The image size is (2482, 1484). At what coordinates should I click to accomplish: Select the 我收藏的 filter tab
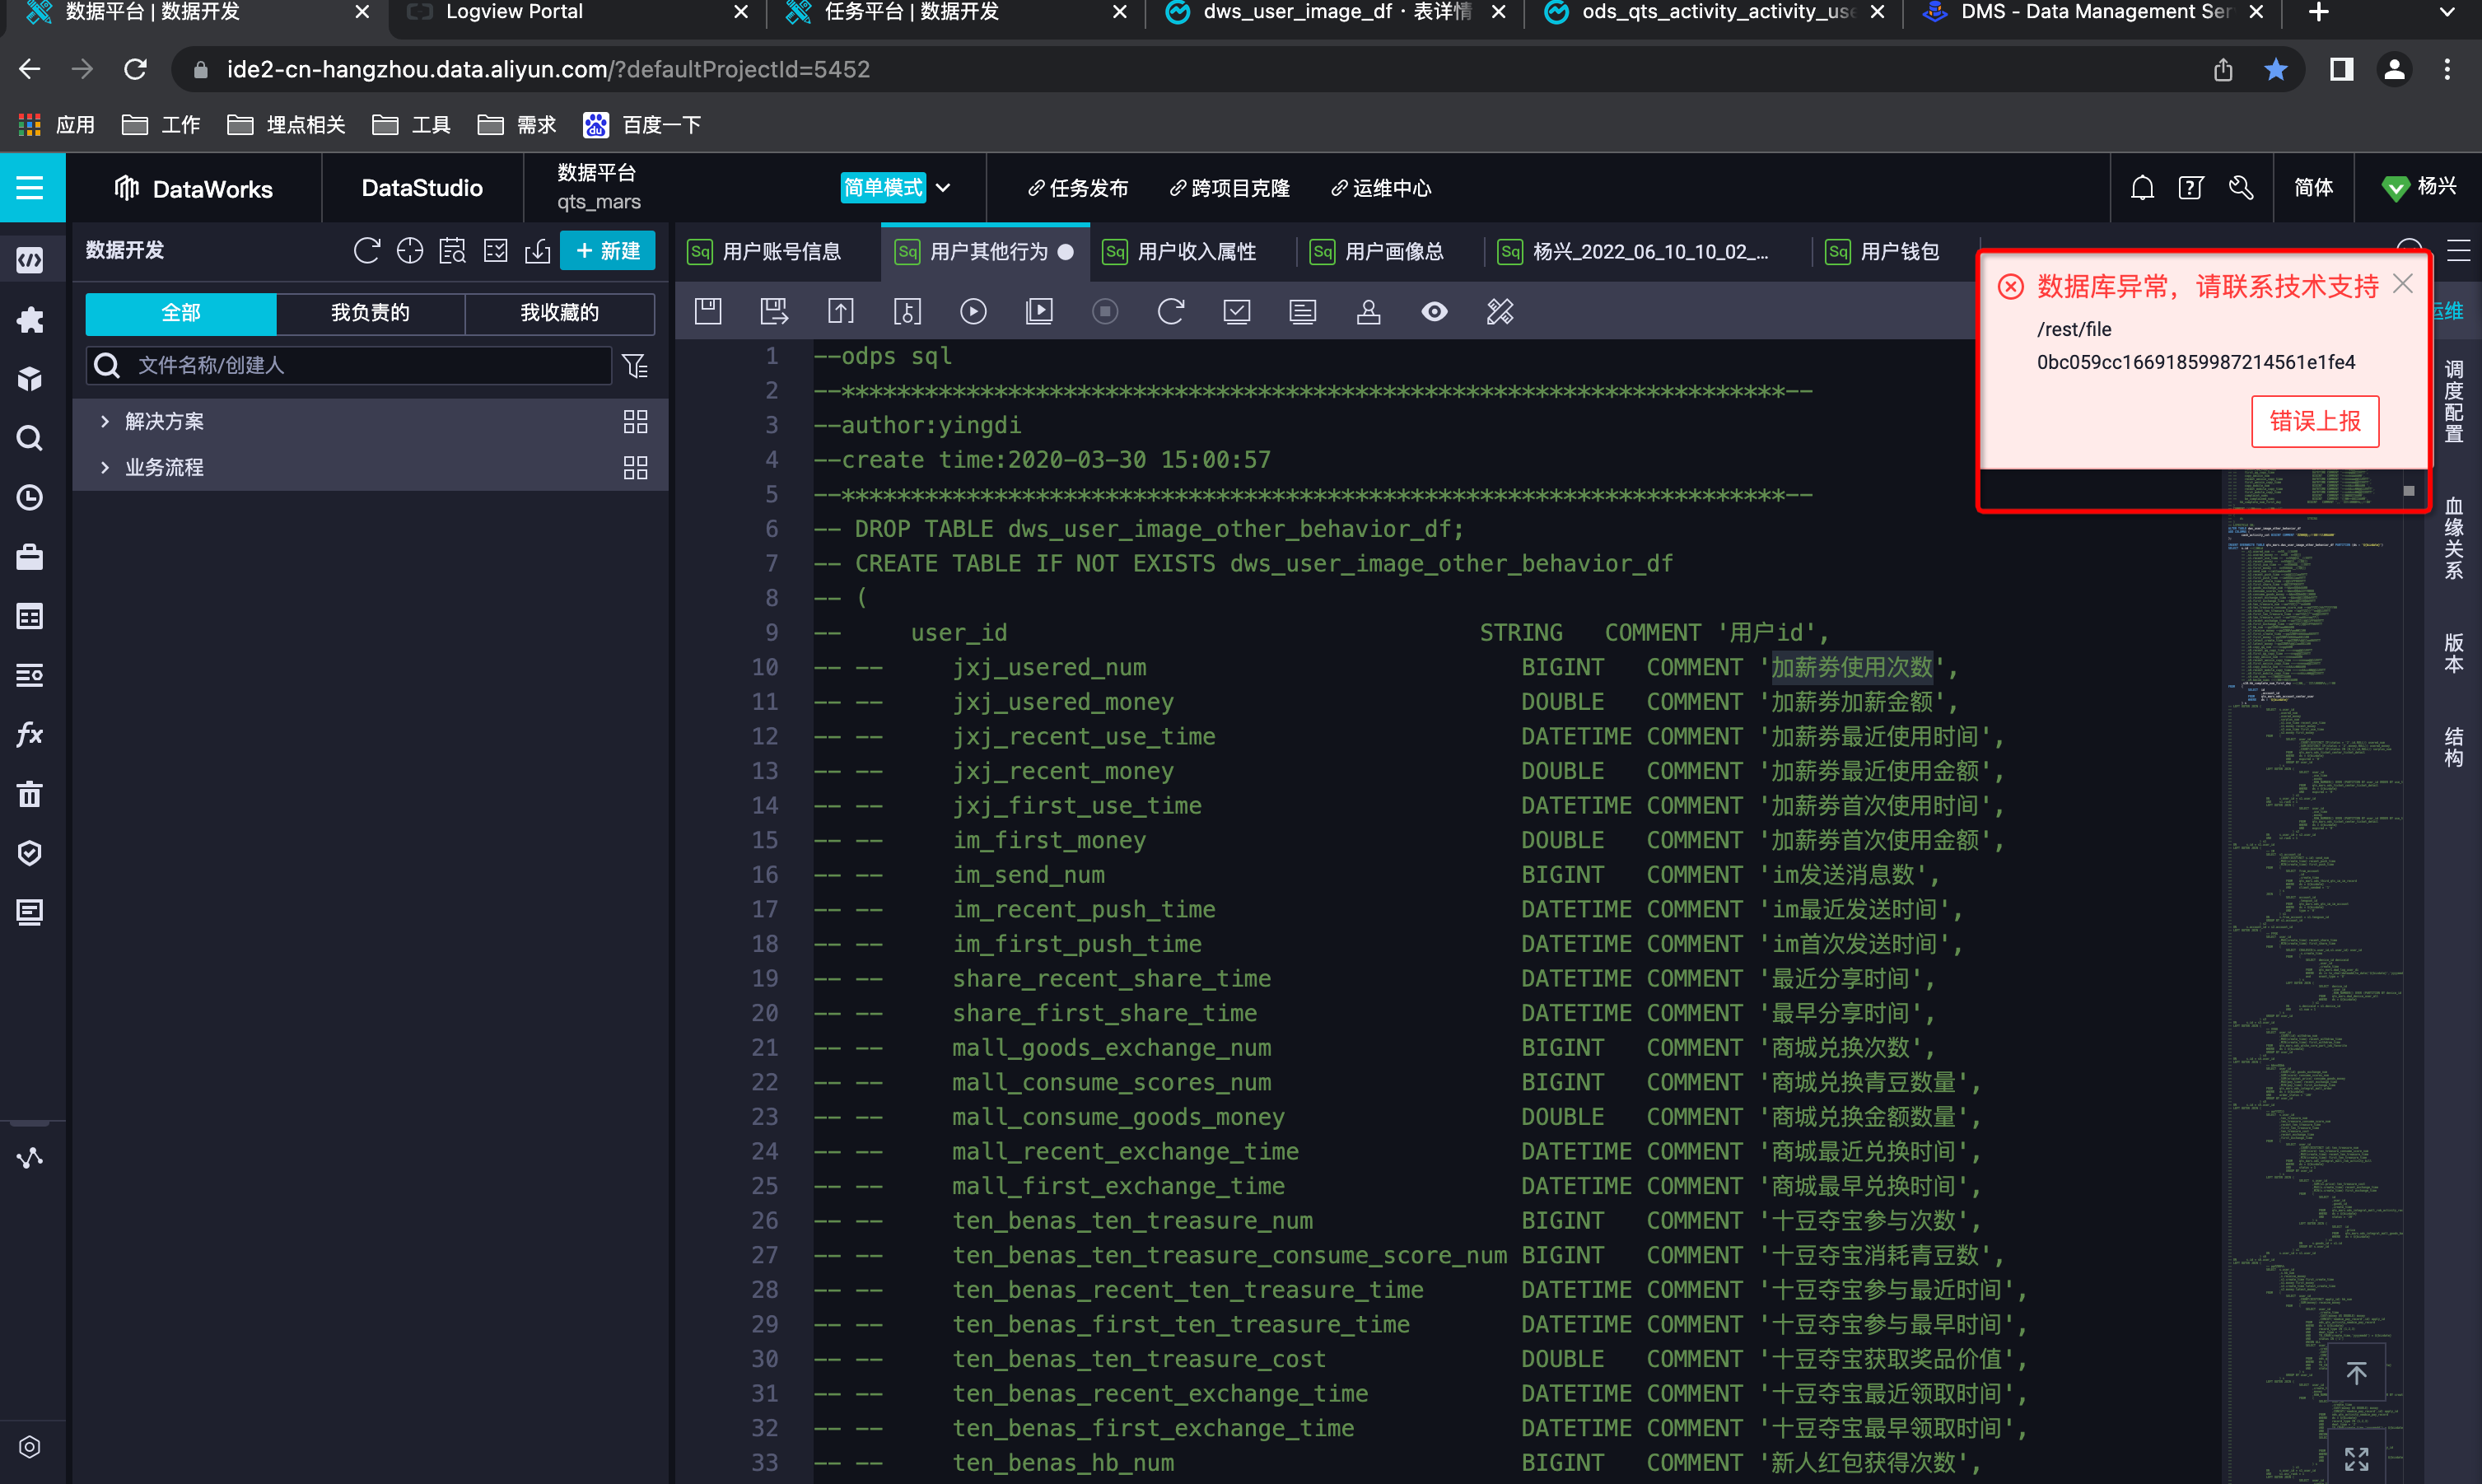[x=560, y=313]
